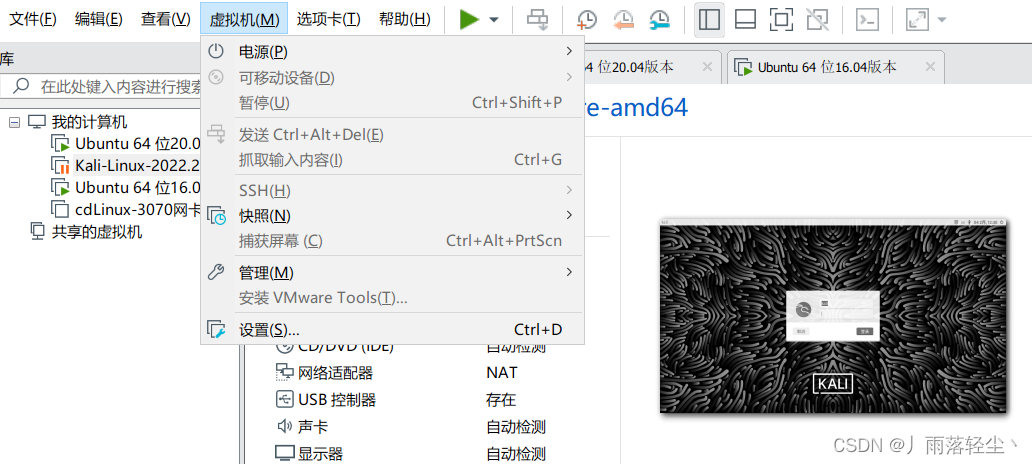Screen dimensions: 1032x464
Task: Click the 存在 value for USB controller
Action: (x=501, y=400)
